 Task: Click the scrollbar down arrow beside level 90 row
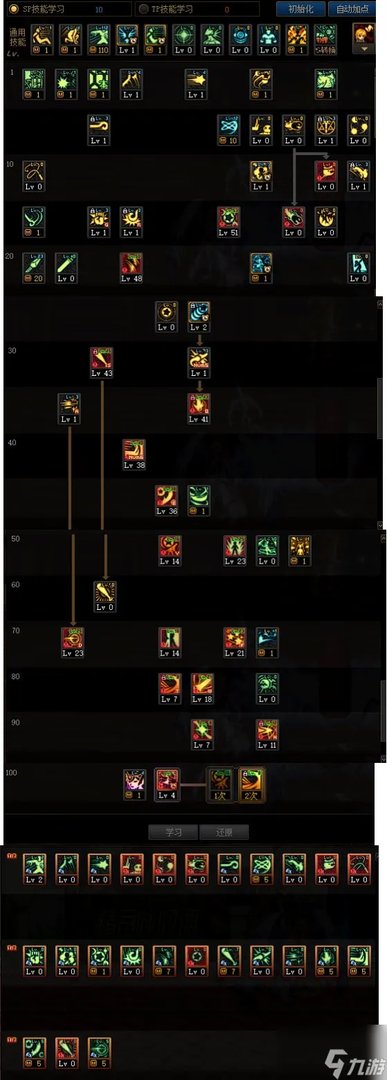pos(383,758)
